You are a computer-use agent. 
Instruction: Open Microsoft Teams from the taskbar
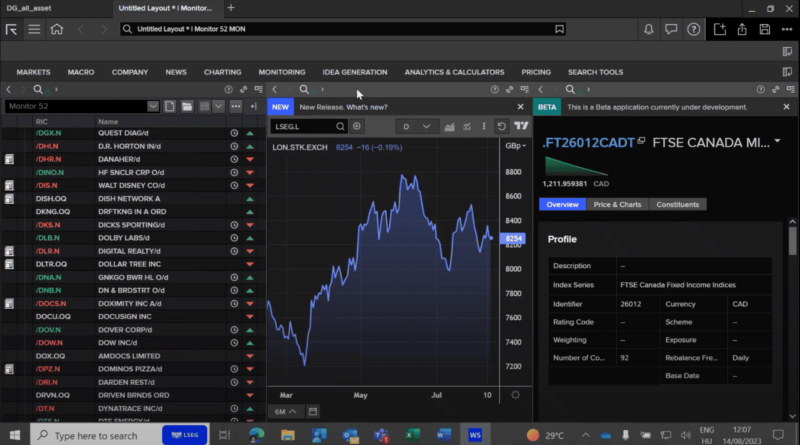[381, 435]
